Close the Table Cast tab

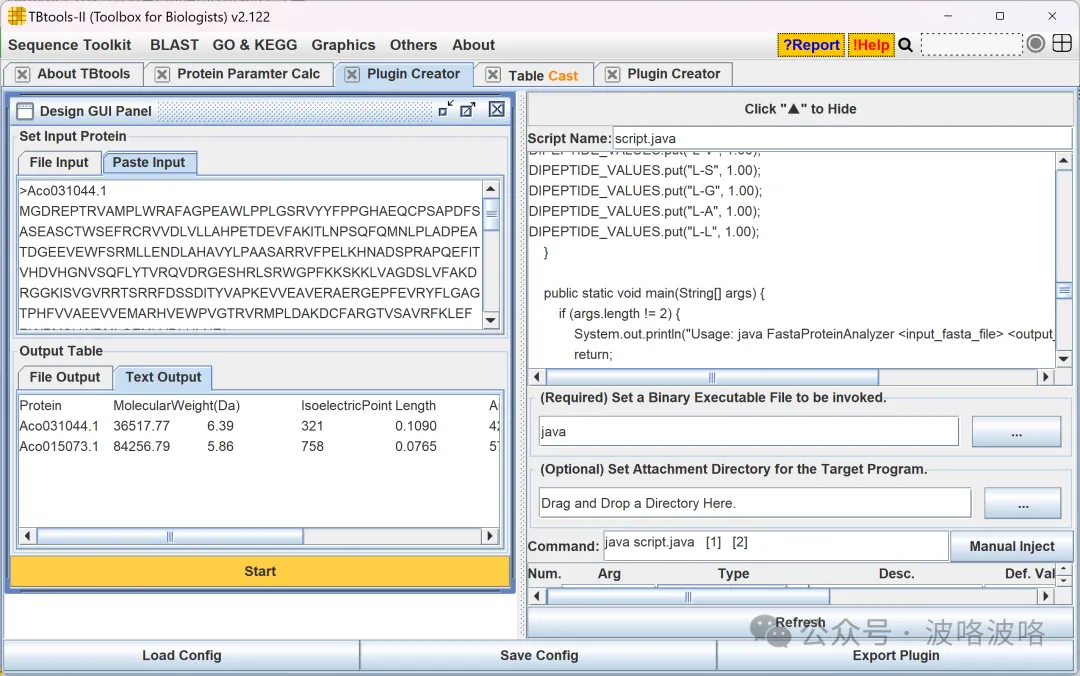[x=493, y=74]
